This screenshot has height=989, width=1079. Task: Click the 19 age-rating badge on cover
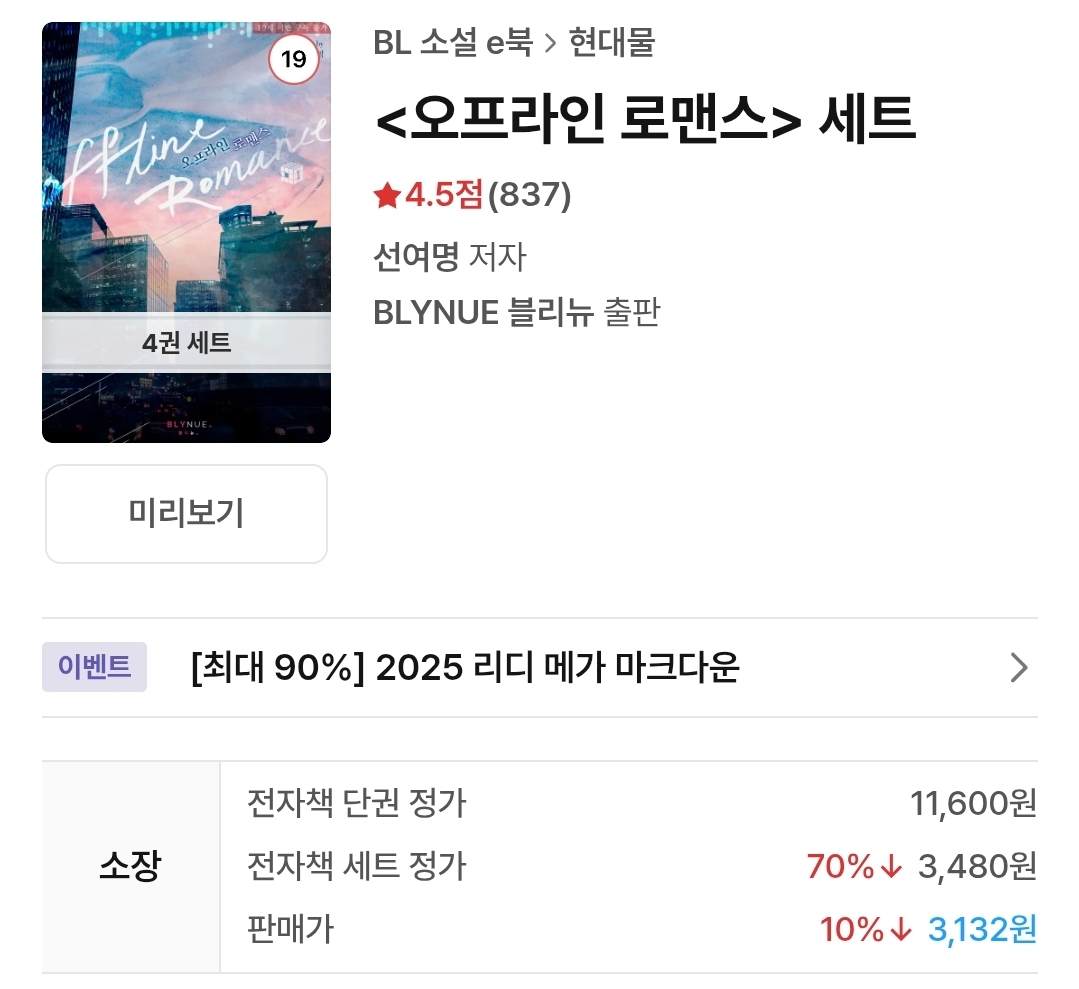click(x=293, y=60)
